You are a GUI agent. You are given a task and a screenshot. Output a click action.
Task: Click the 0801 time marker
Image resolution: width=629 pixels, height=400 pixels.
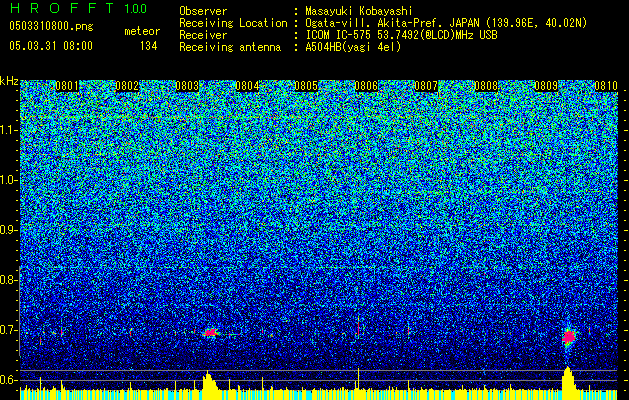pos(67,86)
